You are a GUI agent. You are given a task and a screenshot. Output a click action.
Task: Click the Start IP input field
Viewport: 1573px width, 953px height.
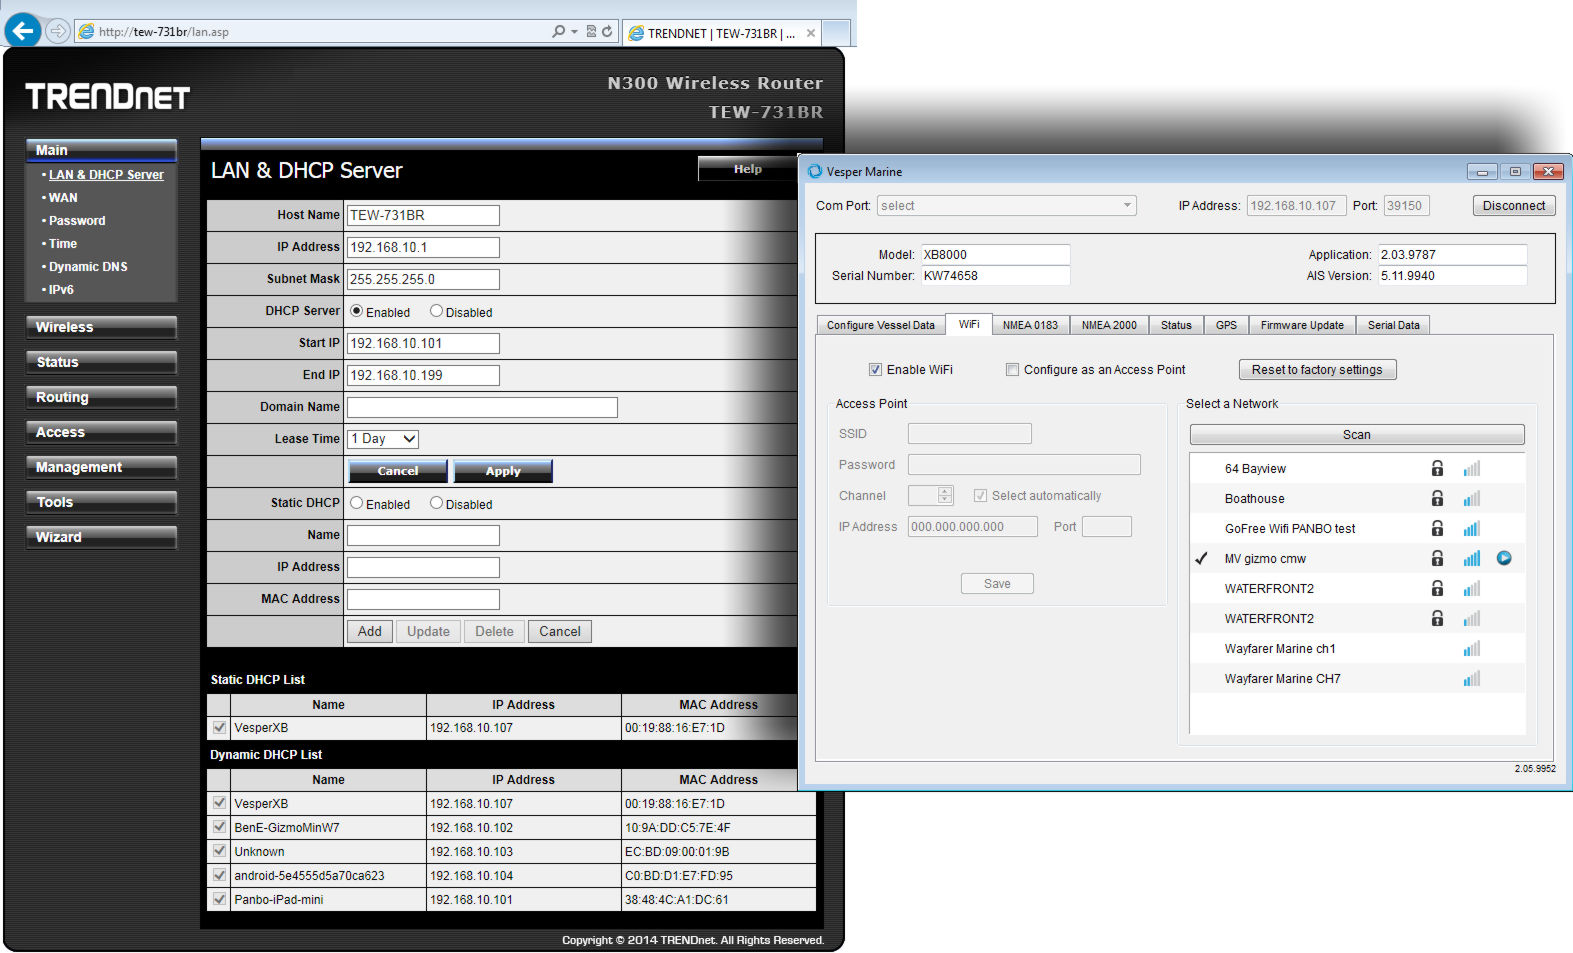tap(423, 343)
